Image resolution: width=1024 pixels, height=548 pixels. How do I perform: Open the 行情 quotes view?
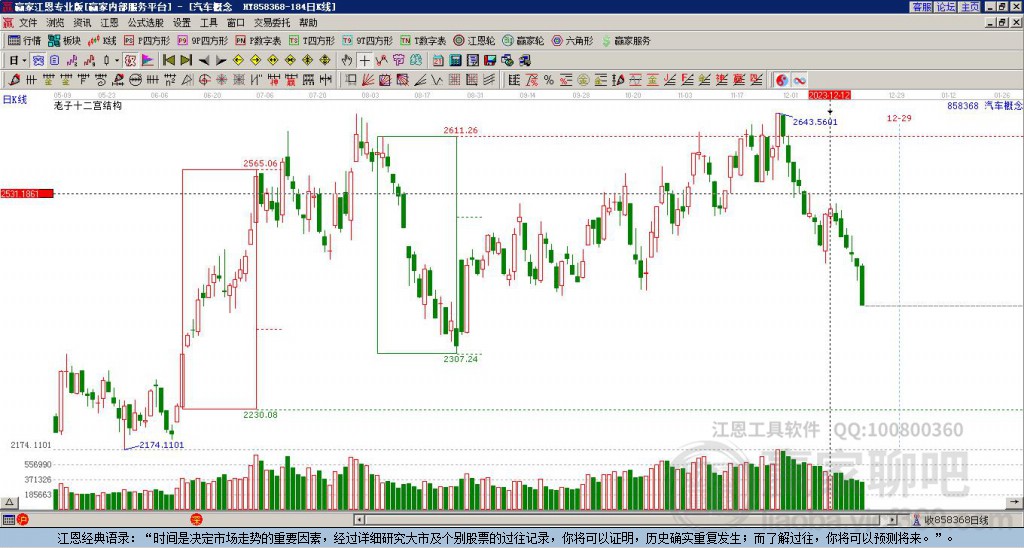pyautogui.click(x=24, y=40)
